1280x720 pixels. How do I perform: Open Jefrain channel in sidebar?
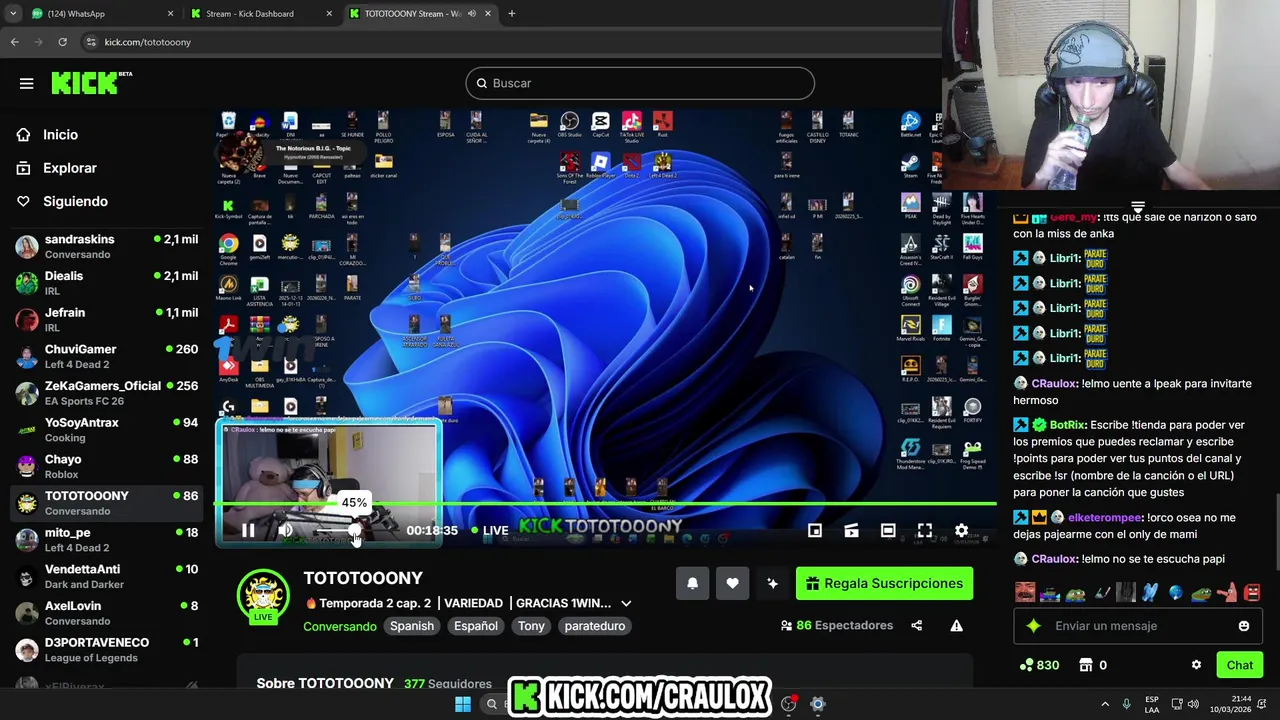pos(106,320)
